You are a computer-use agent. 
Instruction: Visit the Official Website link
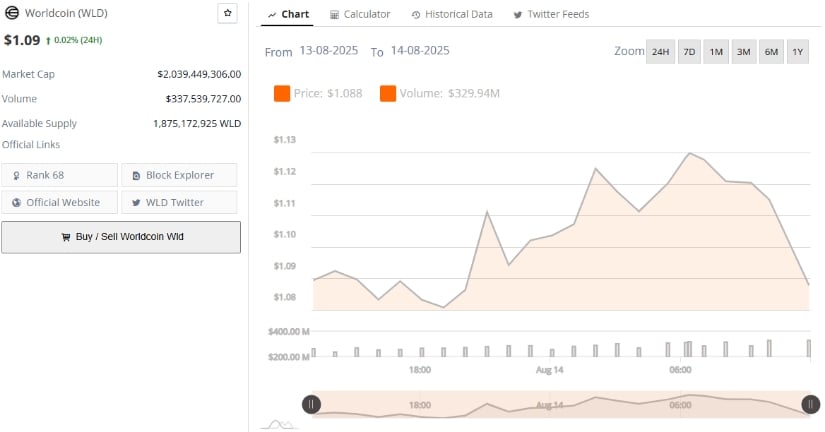(x=59, y=202)
